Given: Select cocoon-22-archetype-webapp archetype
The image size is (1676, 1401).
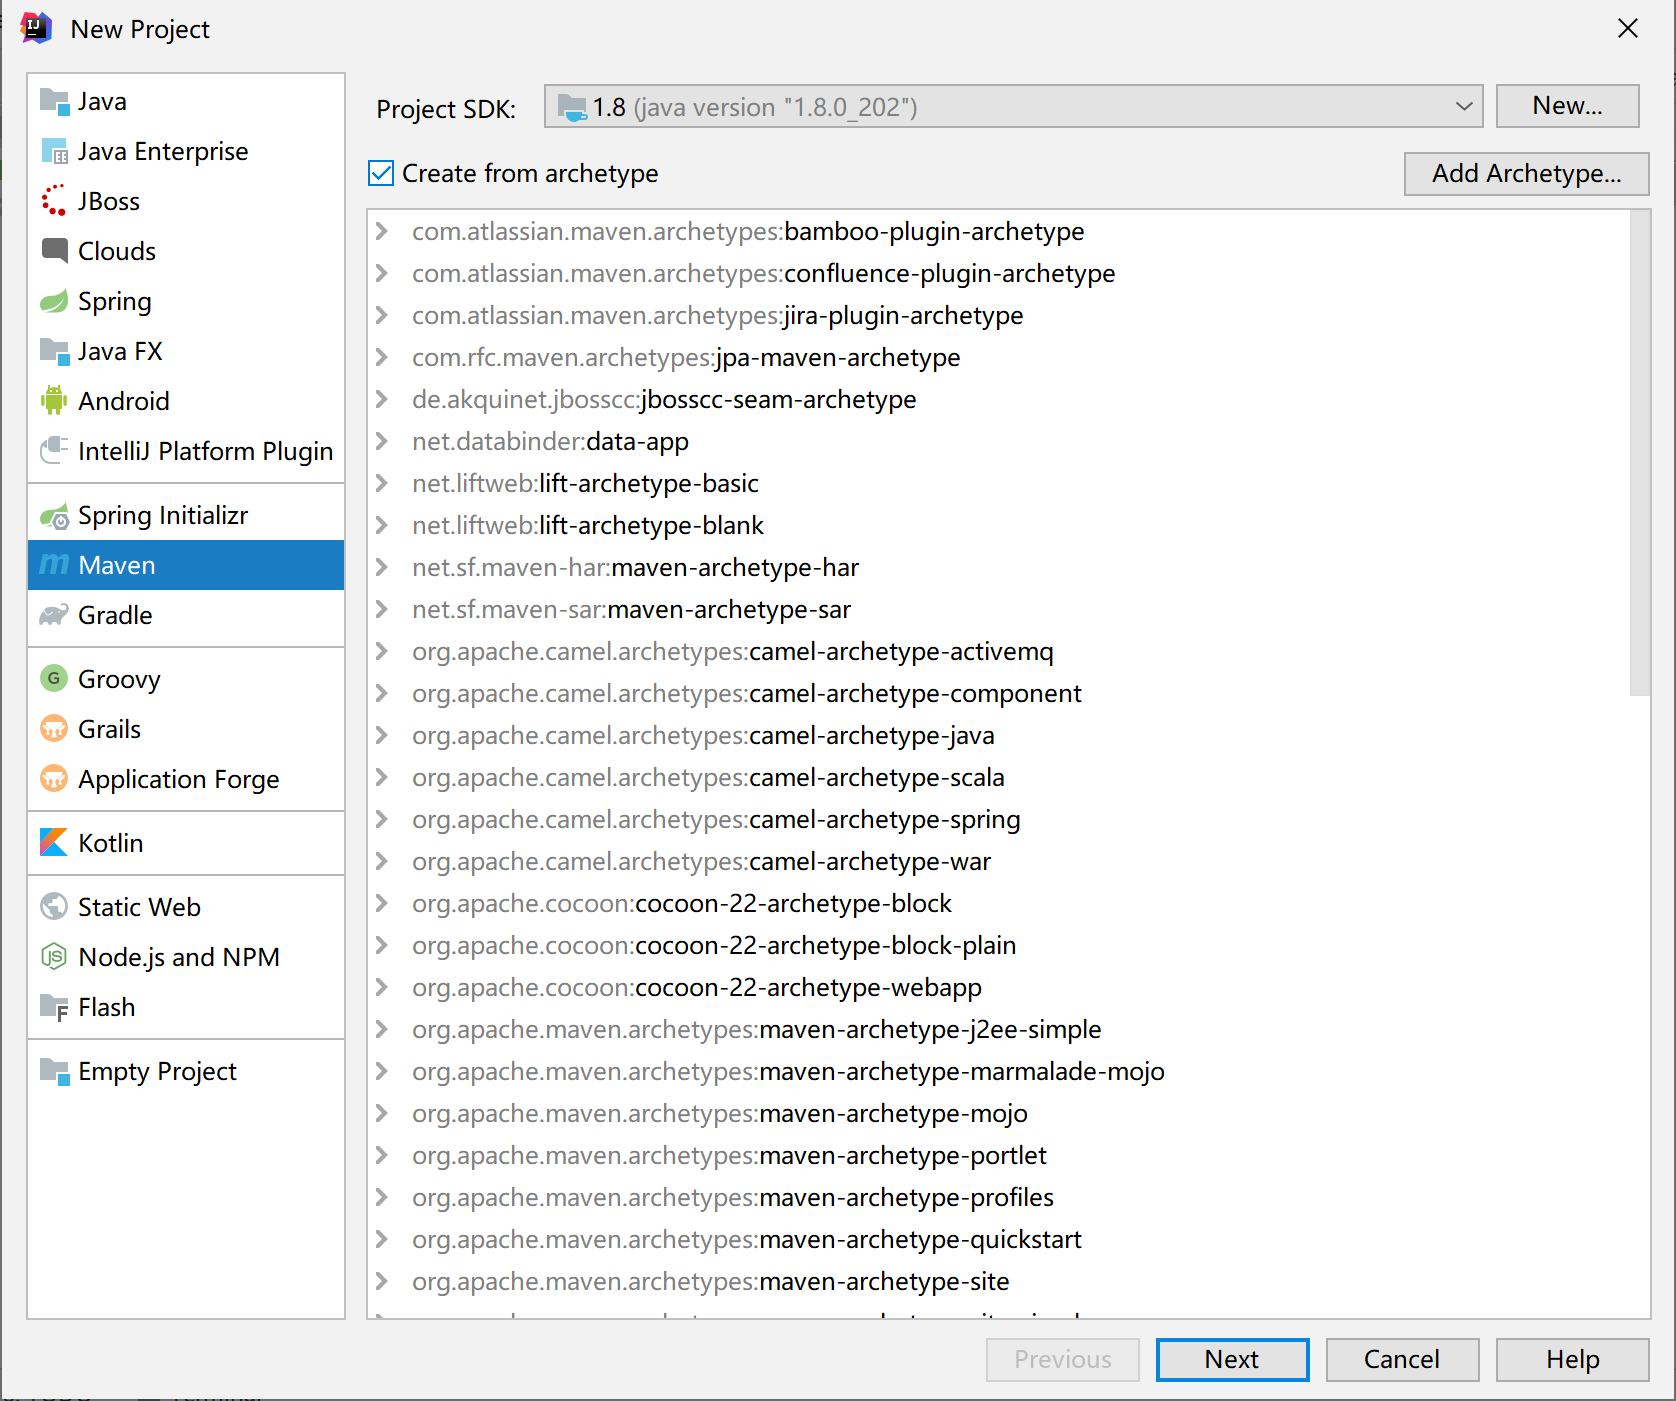Looking at the screenshot, I should coord(697,987).
